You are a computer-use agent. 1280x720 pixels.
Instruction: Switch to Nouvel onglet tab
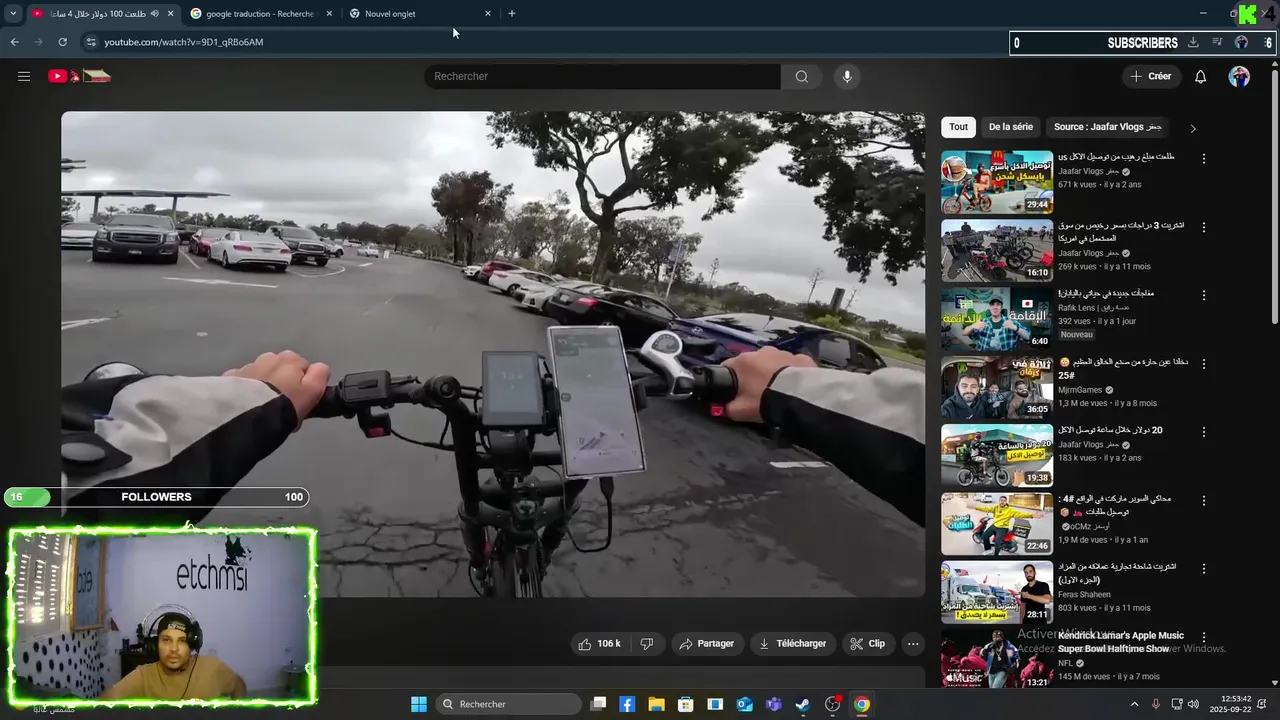pyautogui.click(x=420, y=14)
